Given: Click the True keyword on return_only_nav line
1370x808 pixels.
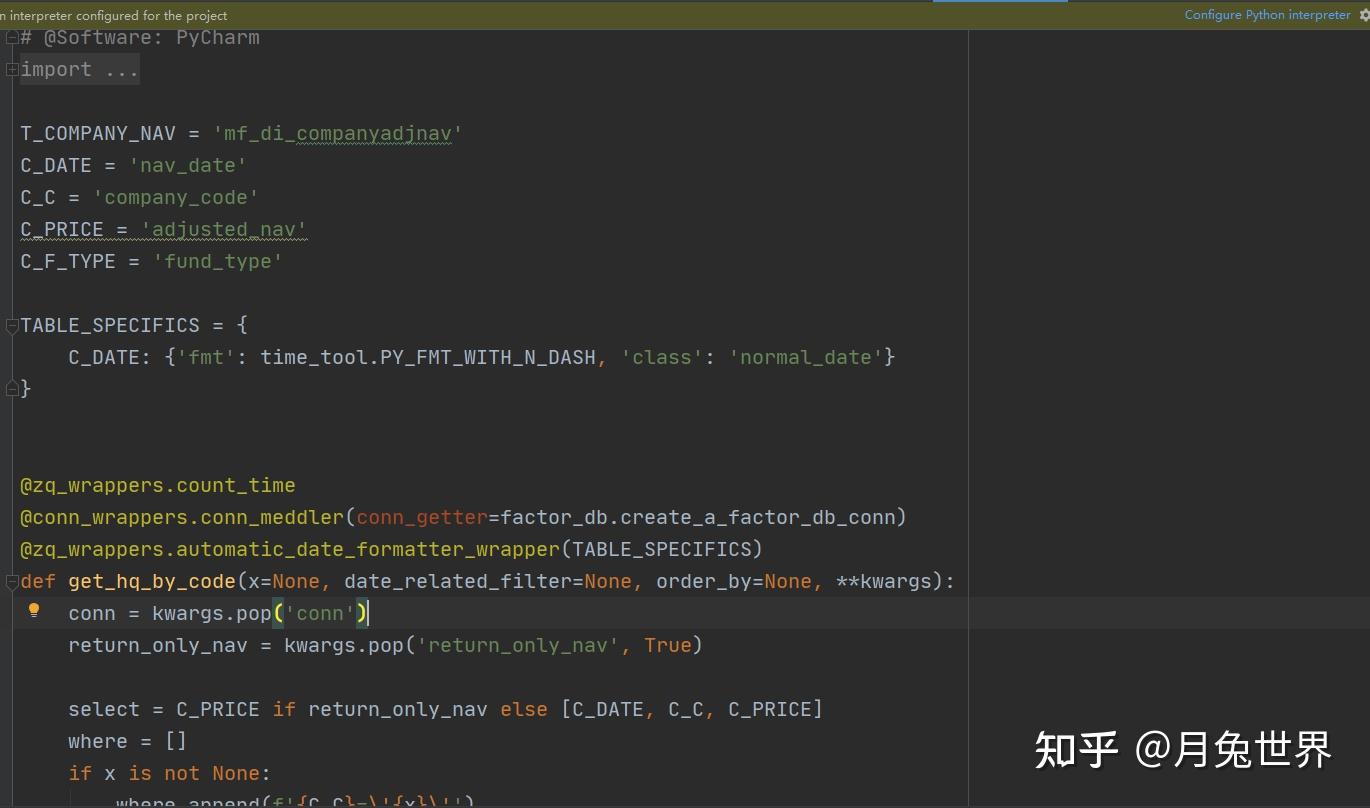Looking at the screenshot, I should click(668, 646).
